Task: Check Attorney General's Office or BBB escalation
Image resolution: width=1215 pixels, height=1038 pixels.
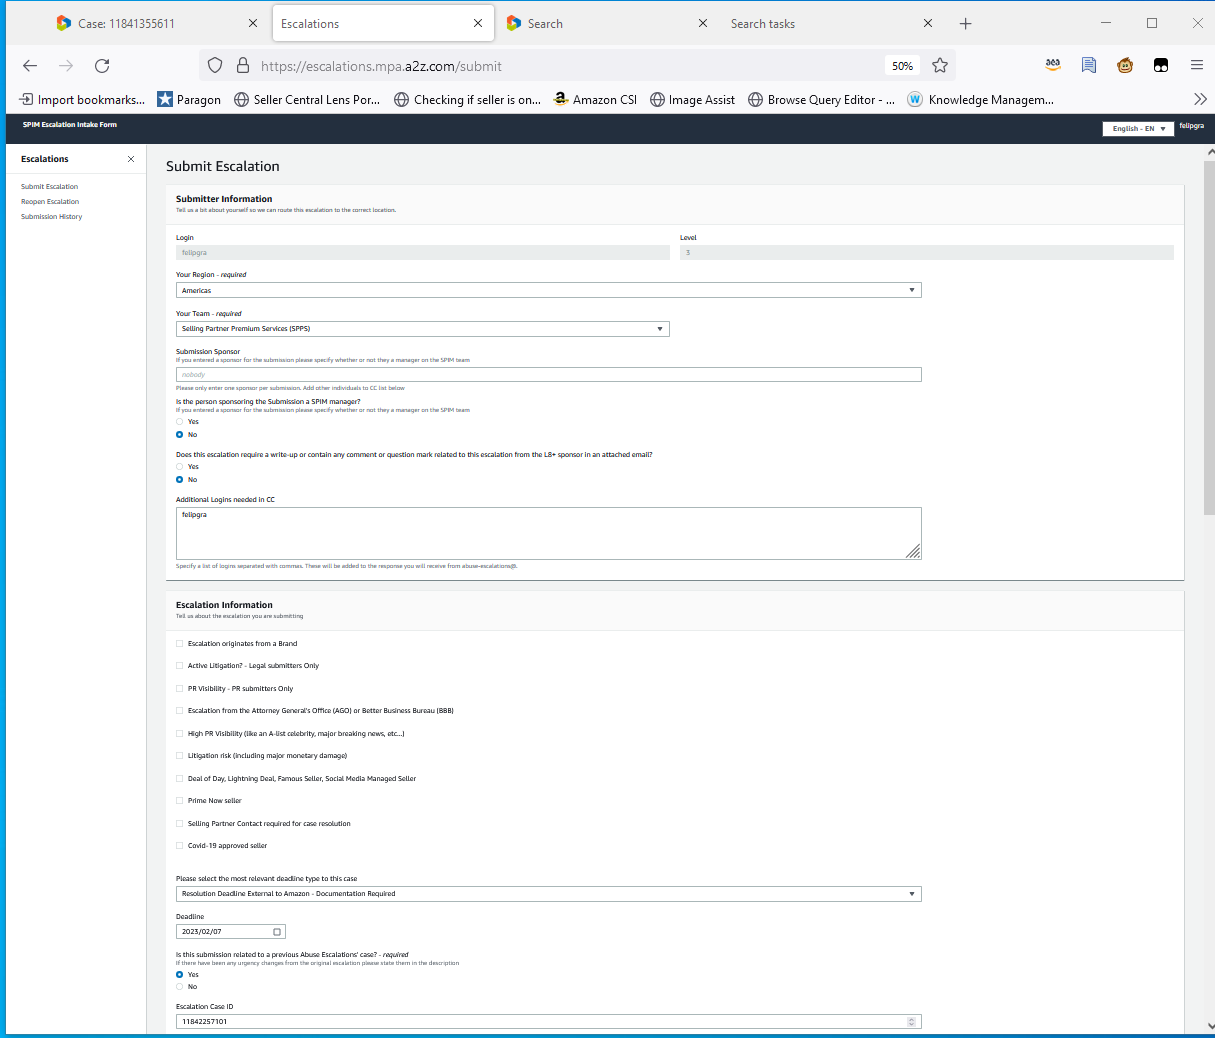Action: [180, 711]
